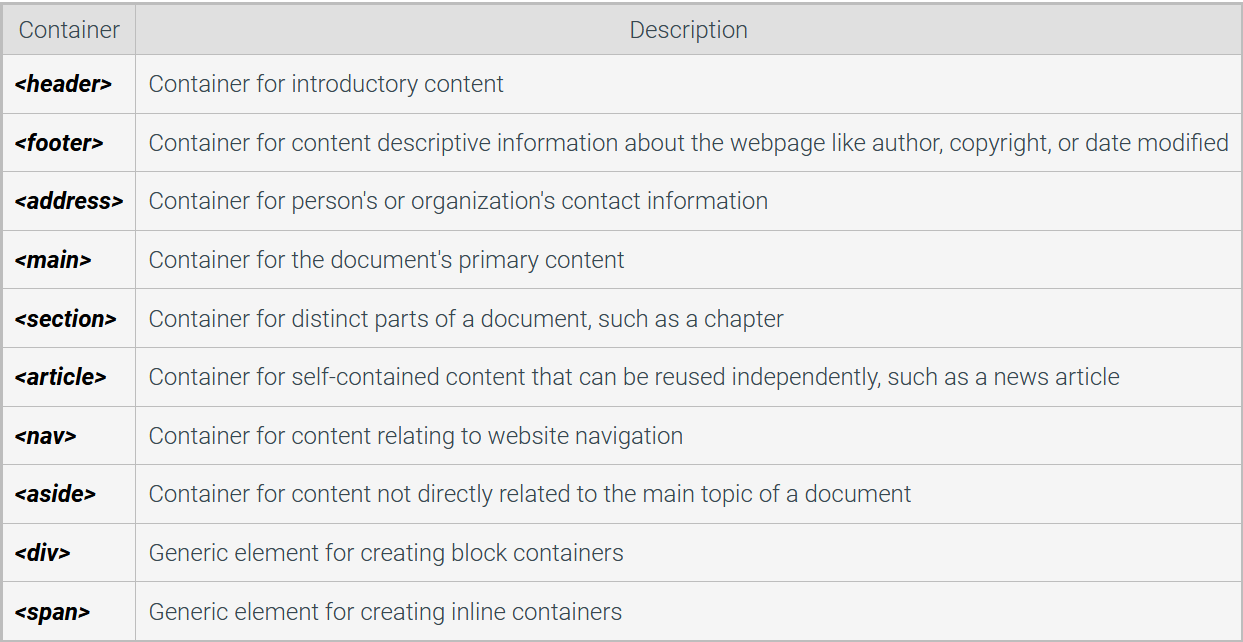
Task: Select the <header> cell
Action: pos(69,84)
